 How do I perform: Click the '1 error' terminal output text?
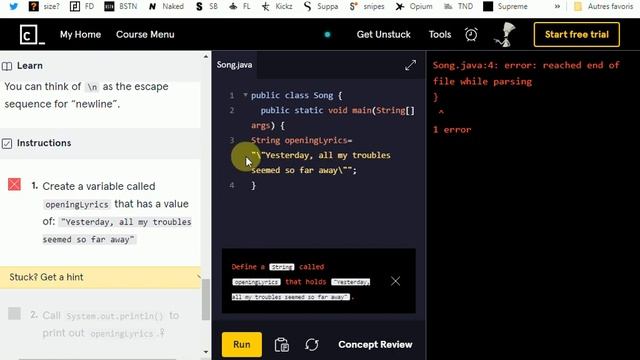click(x=452, y=130)
